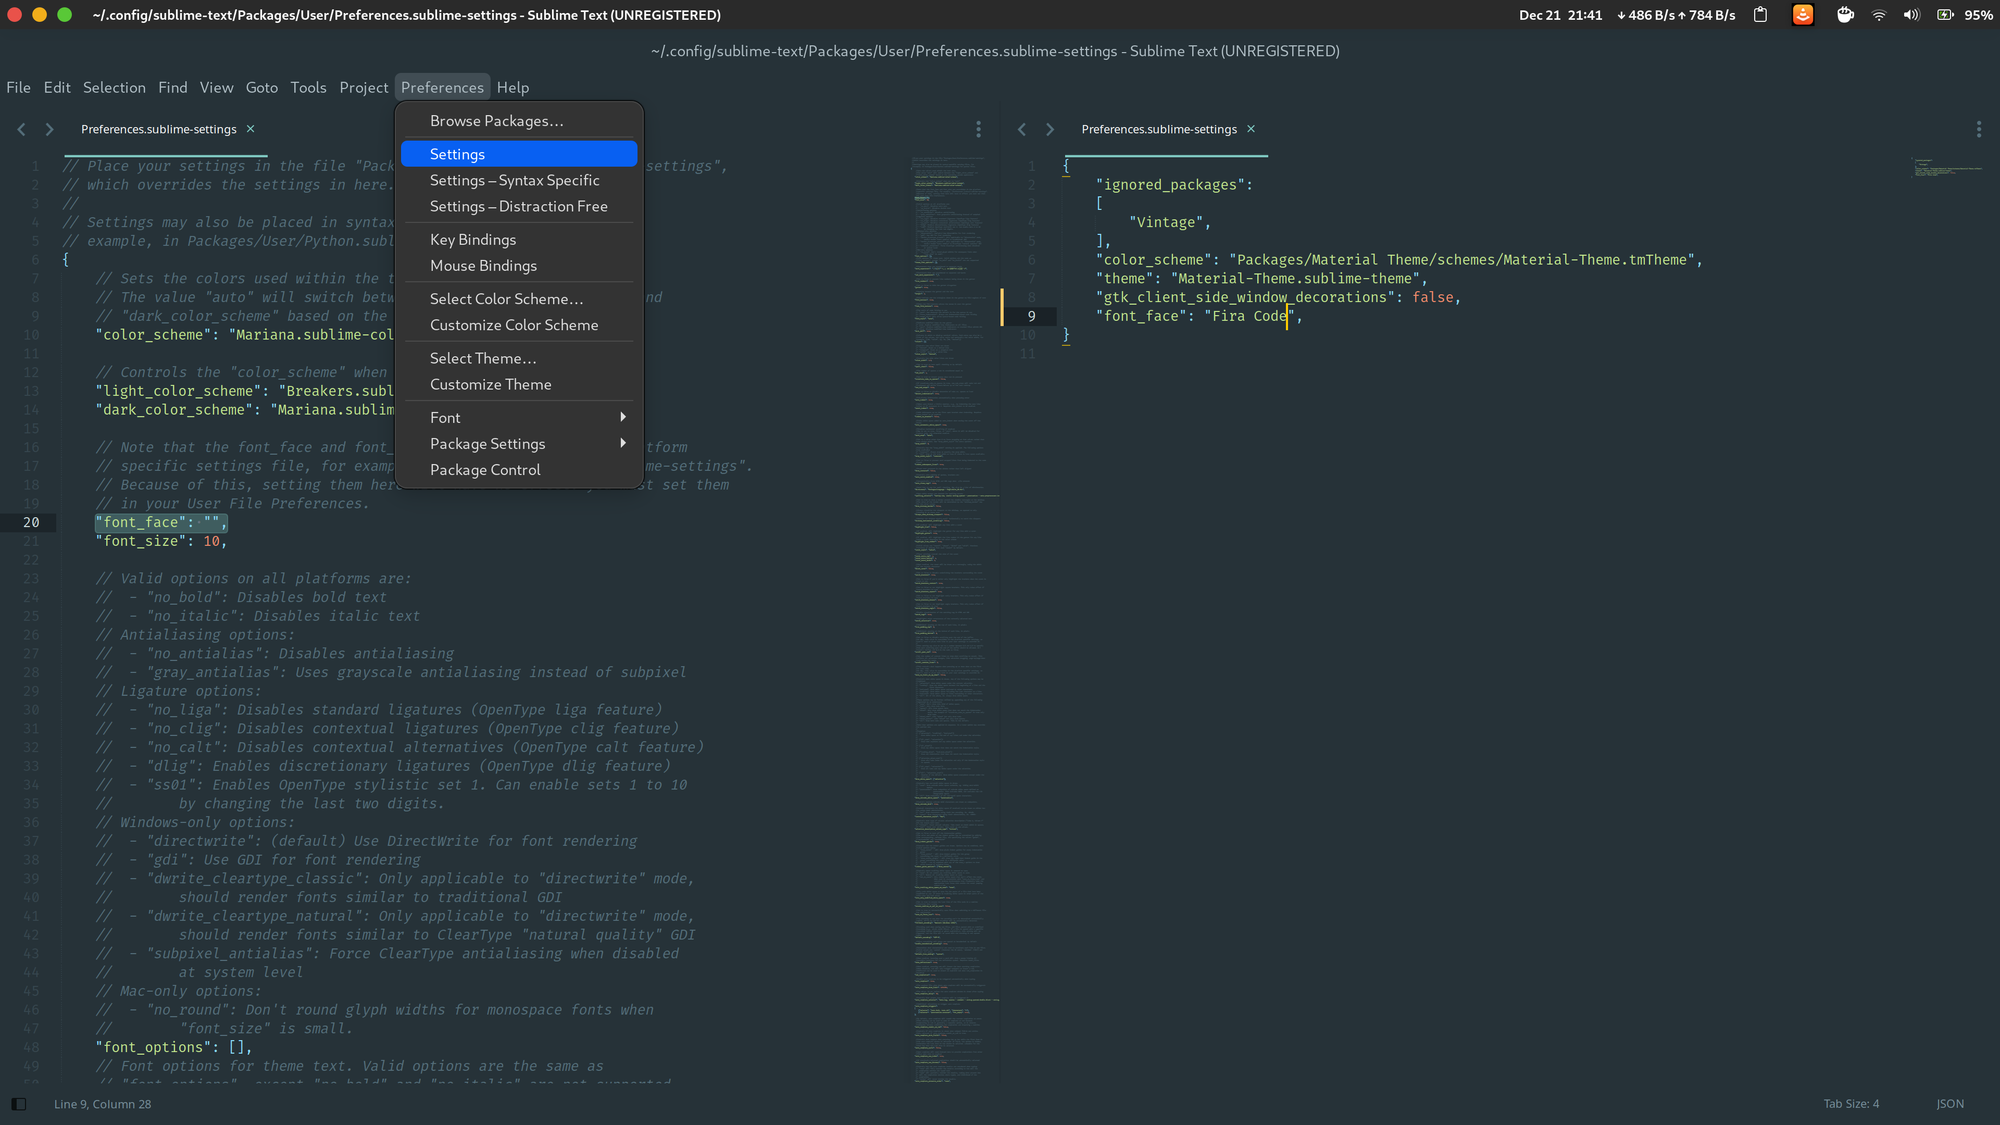Open Package Control entry
This screenshot has height=1125, width=2000.
click(x=519, y=470)
